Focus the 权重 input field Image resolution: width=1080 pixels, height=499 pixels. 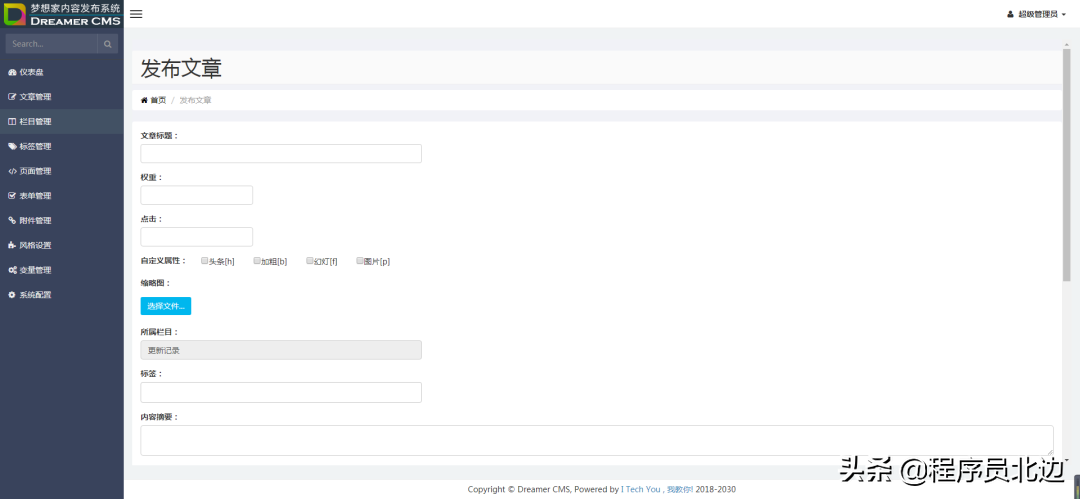pos(196,195)
